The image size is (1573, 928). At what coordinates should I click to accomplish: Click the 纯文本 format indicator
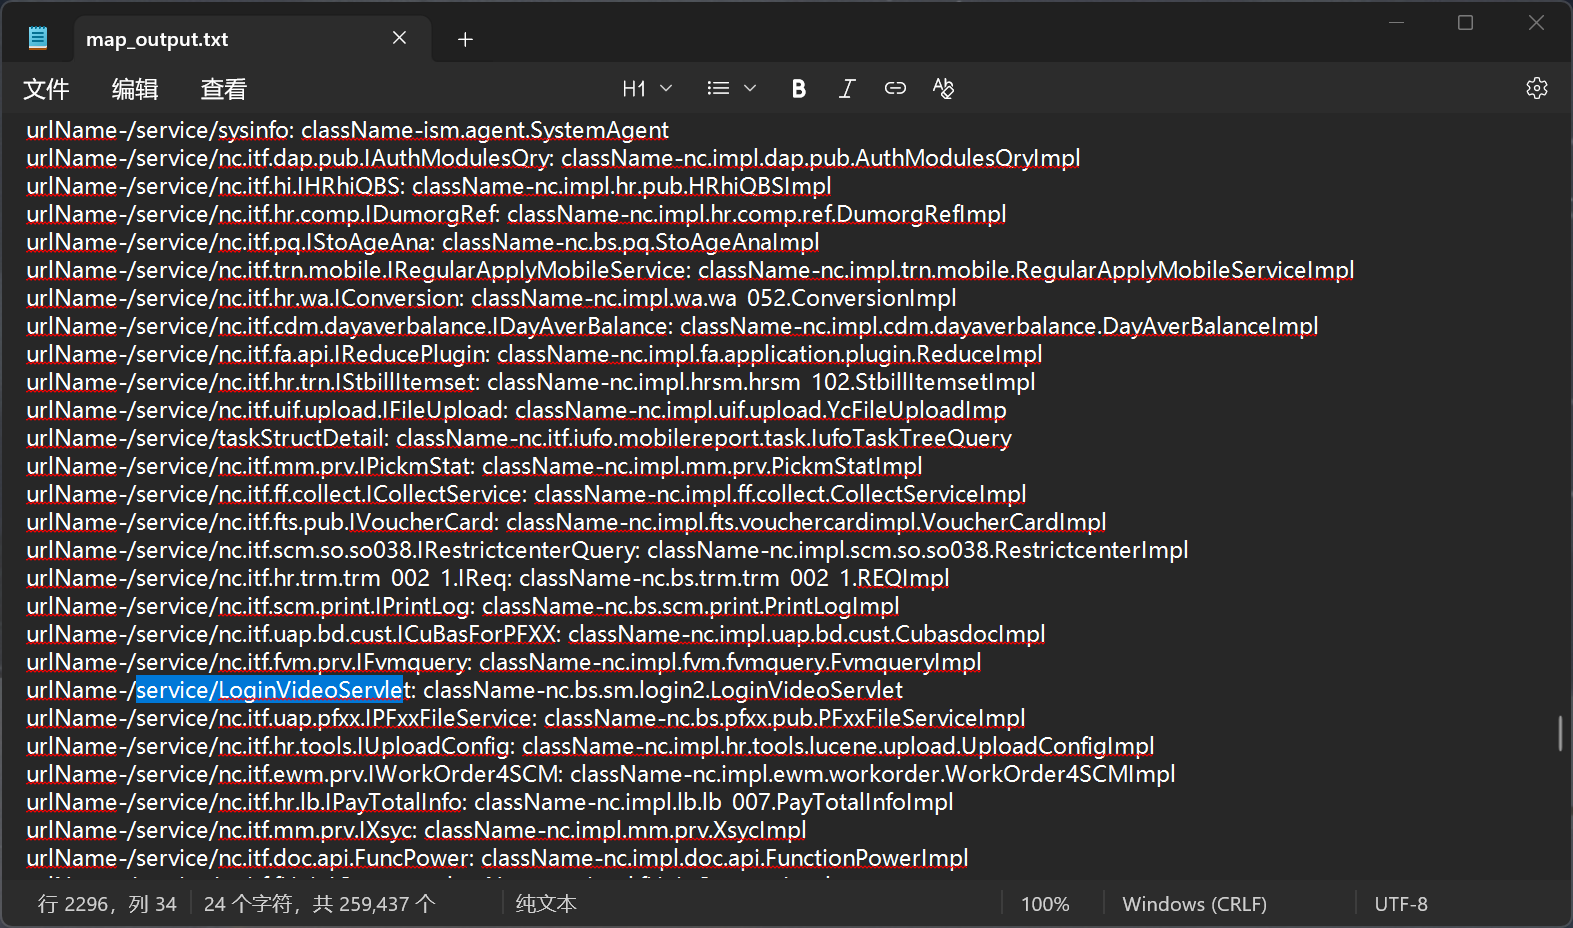point(546,904)
